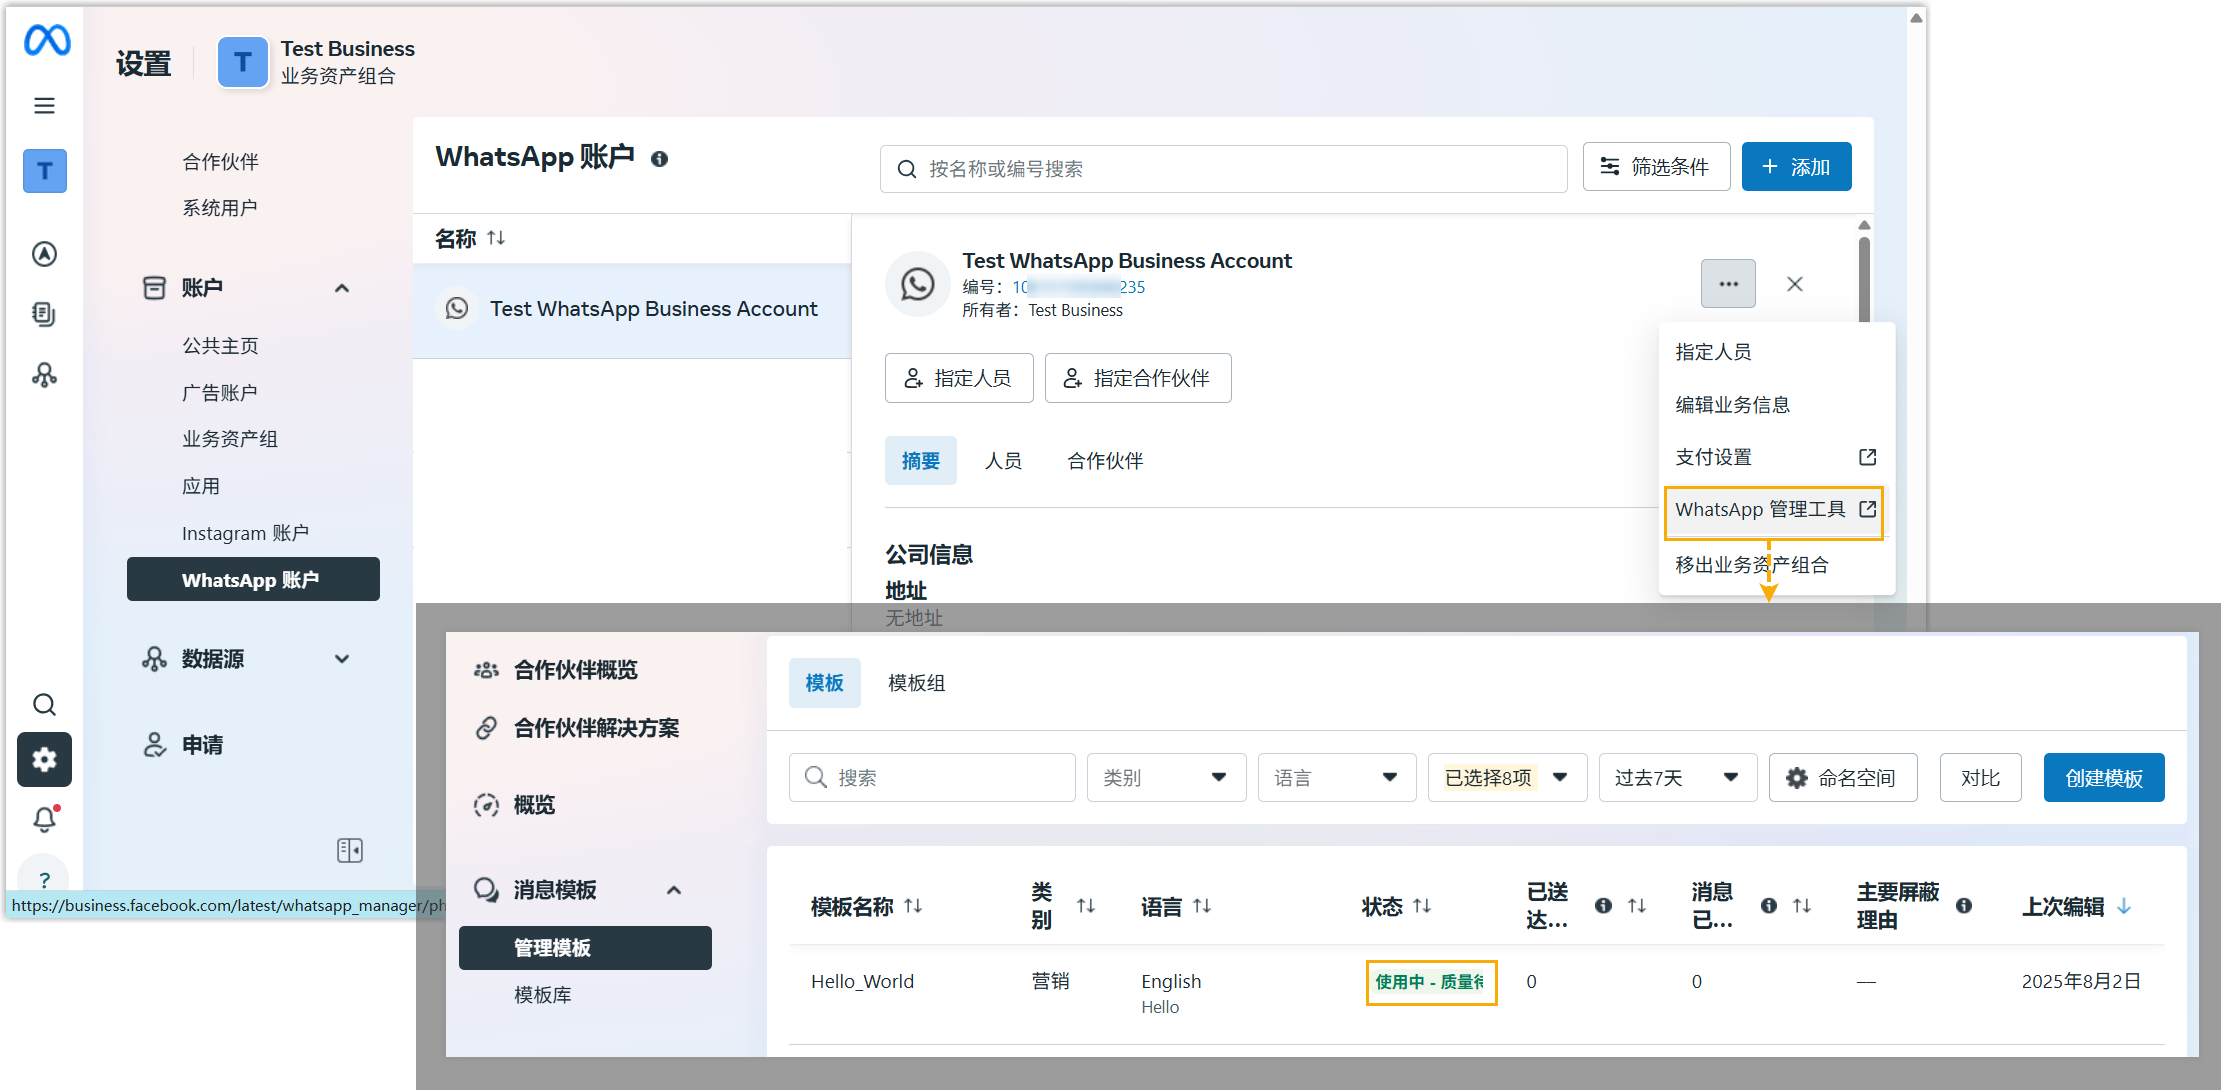2221x1090 pixels.
Task: Click the 按名称或编号搜索 search field
Action: tap(1223, 169)
